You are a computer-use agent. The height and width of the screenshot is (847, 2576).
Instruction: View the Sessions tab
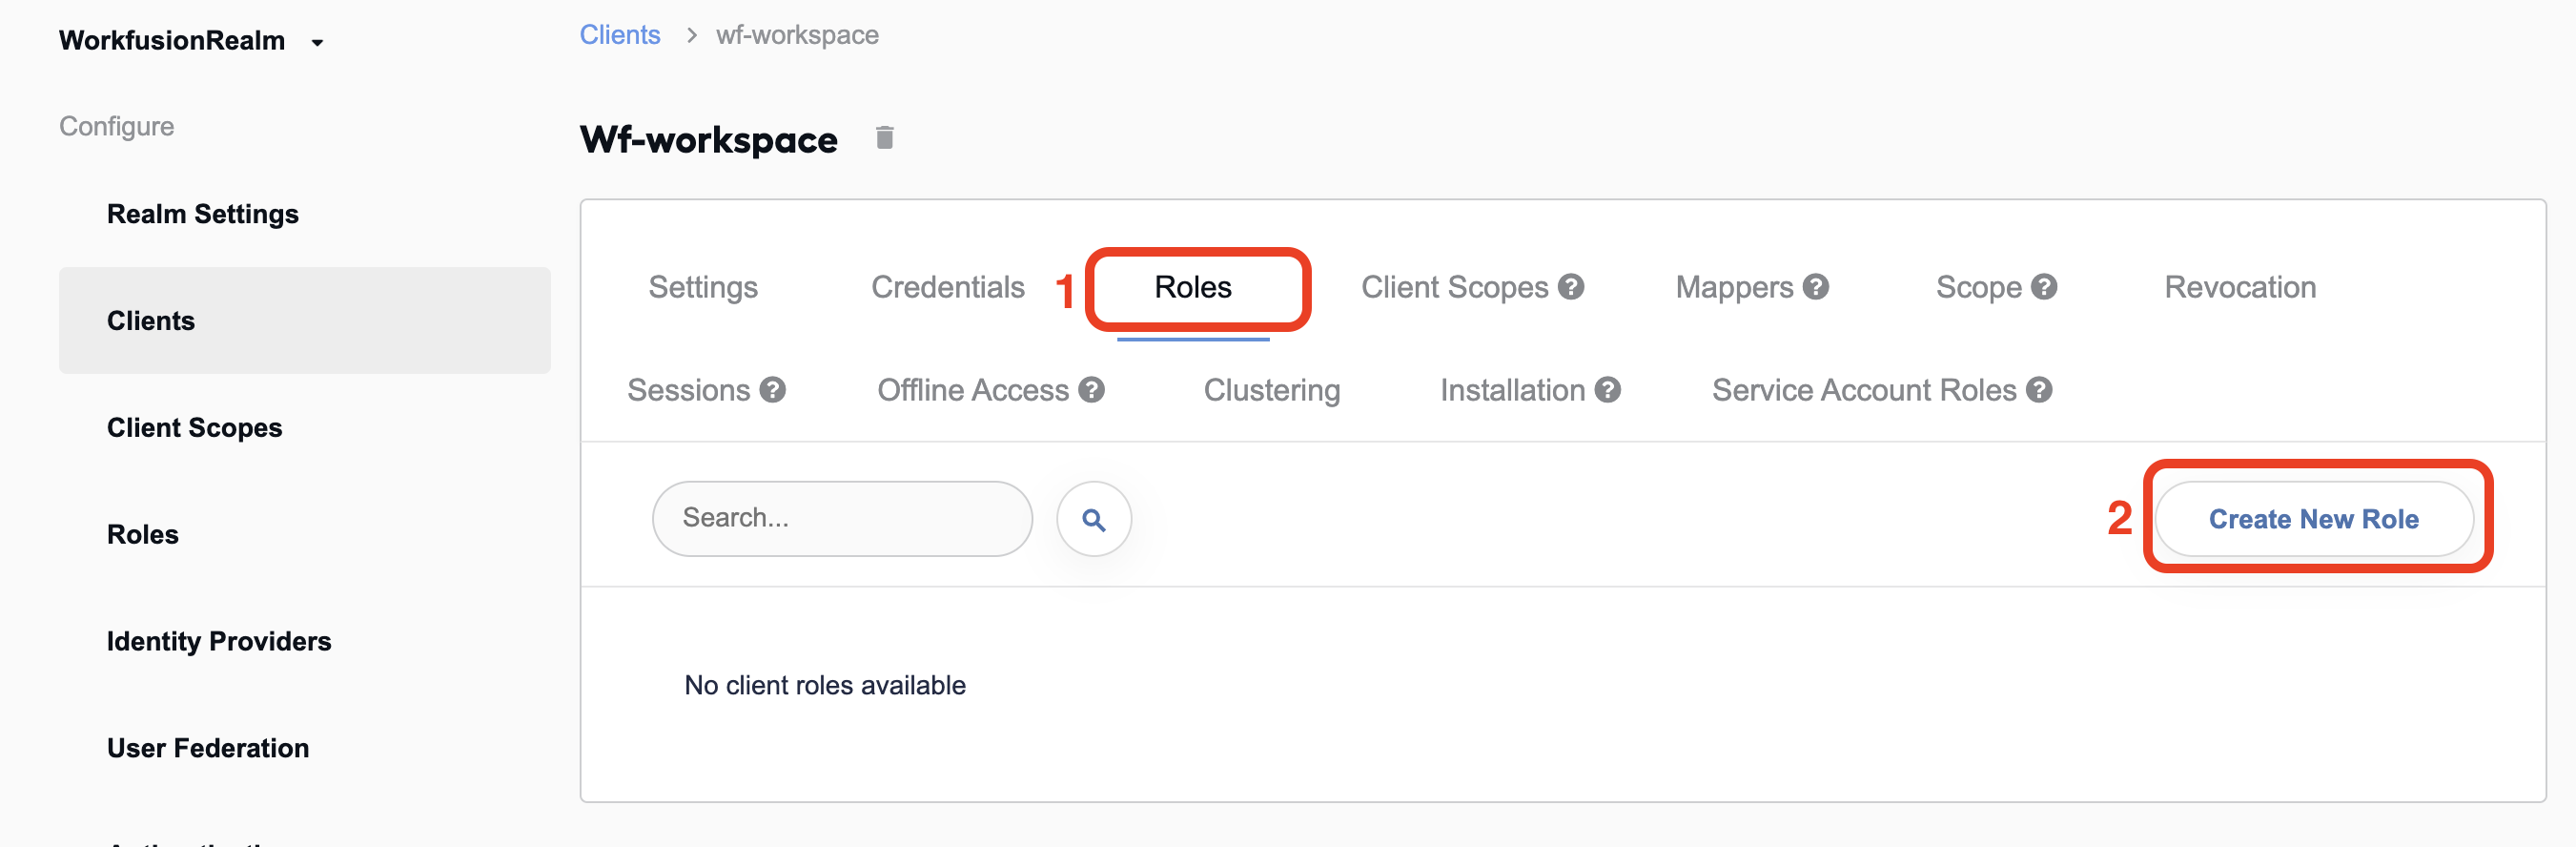(688, 390)
